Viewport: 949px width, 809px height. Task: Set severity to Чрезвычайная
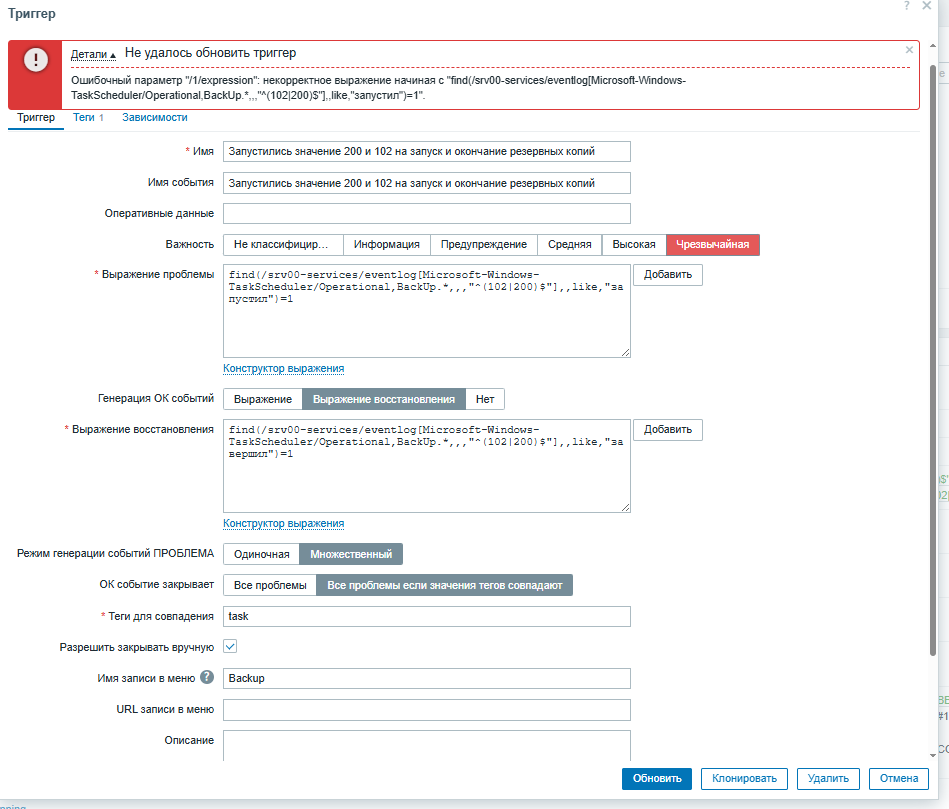(712, 244)
